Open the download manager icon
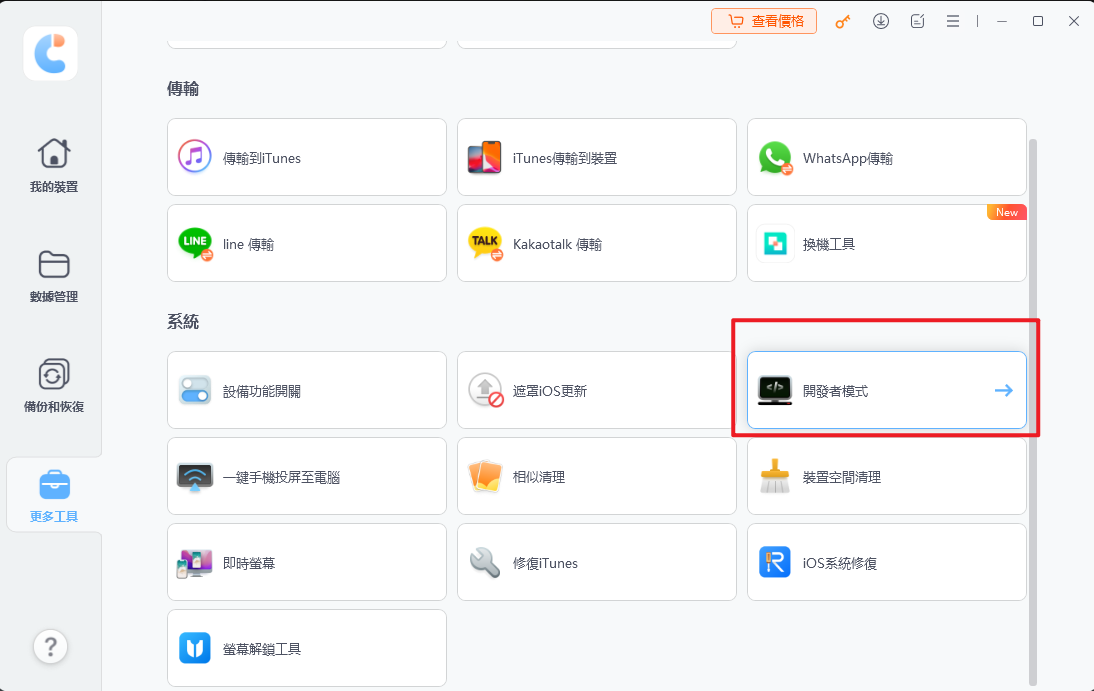This screenshot has width=1094, height=691. [x=881, y=21]
